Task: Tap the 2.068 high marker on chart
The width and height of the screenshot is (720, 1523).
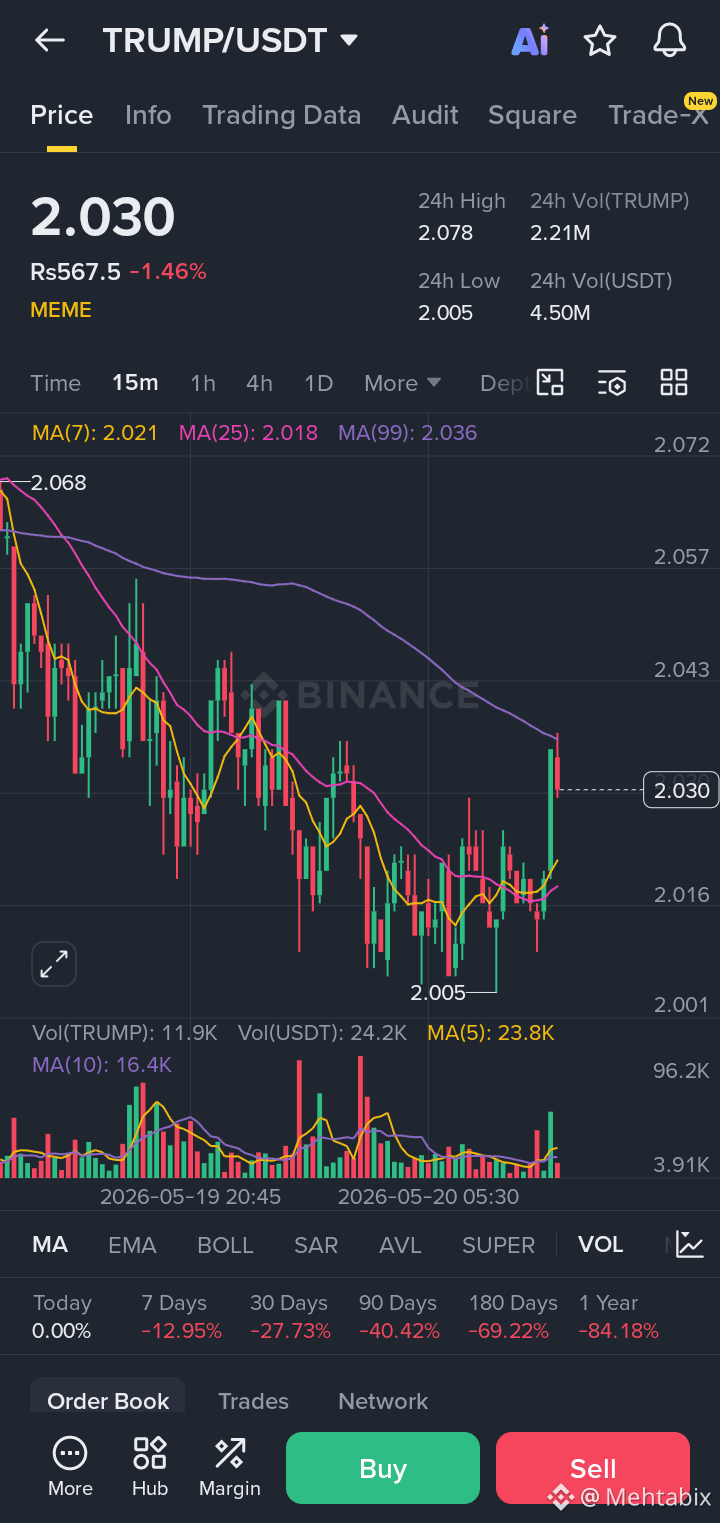Action: (58, 482)
